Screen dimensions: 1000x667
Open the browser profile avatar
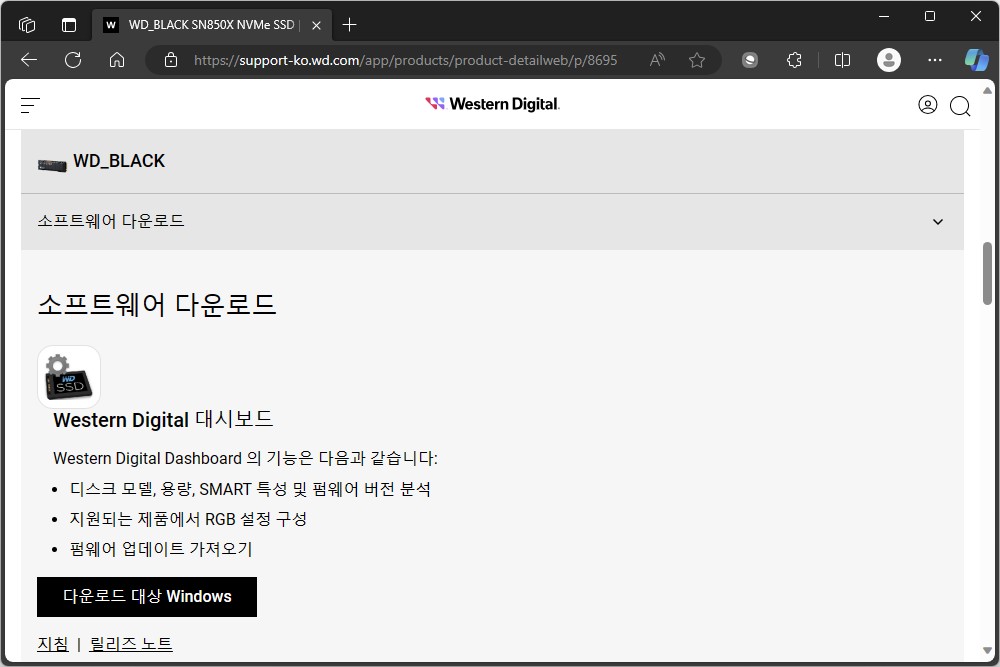point(889,60)
